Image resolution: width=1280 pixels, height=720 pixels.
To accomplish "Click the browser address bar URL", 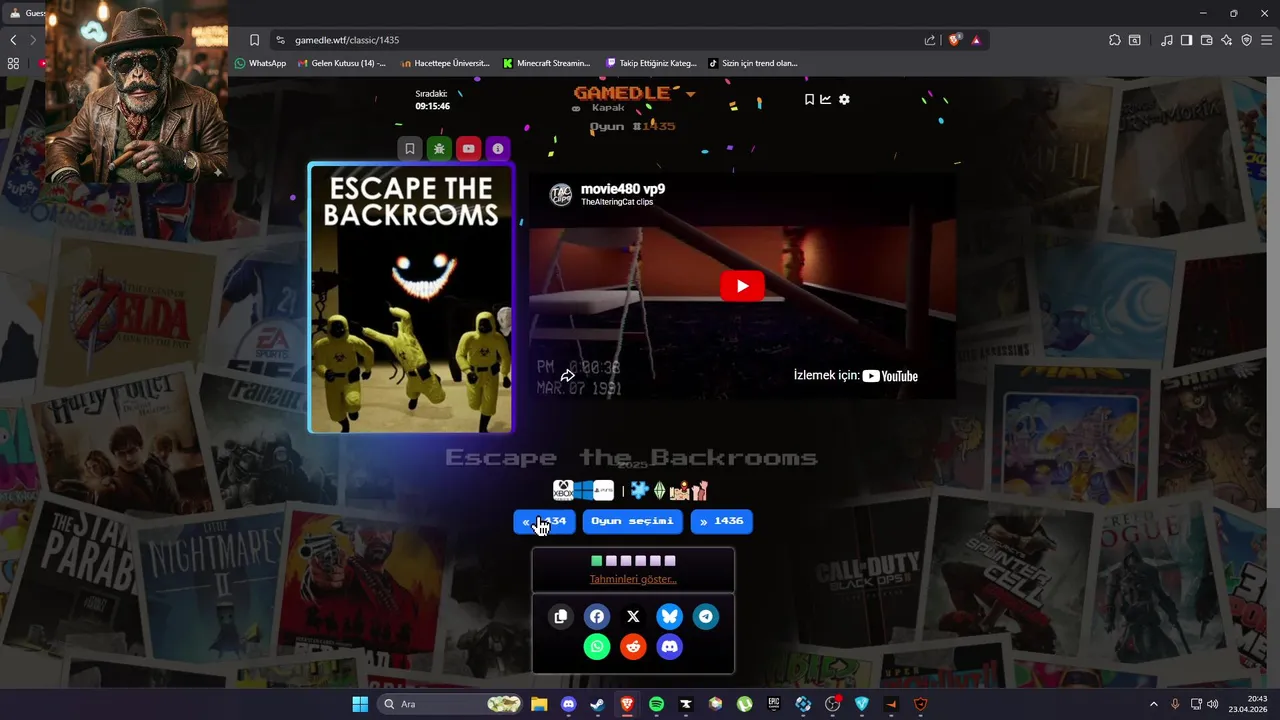I will [x=347, y=40].
